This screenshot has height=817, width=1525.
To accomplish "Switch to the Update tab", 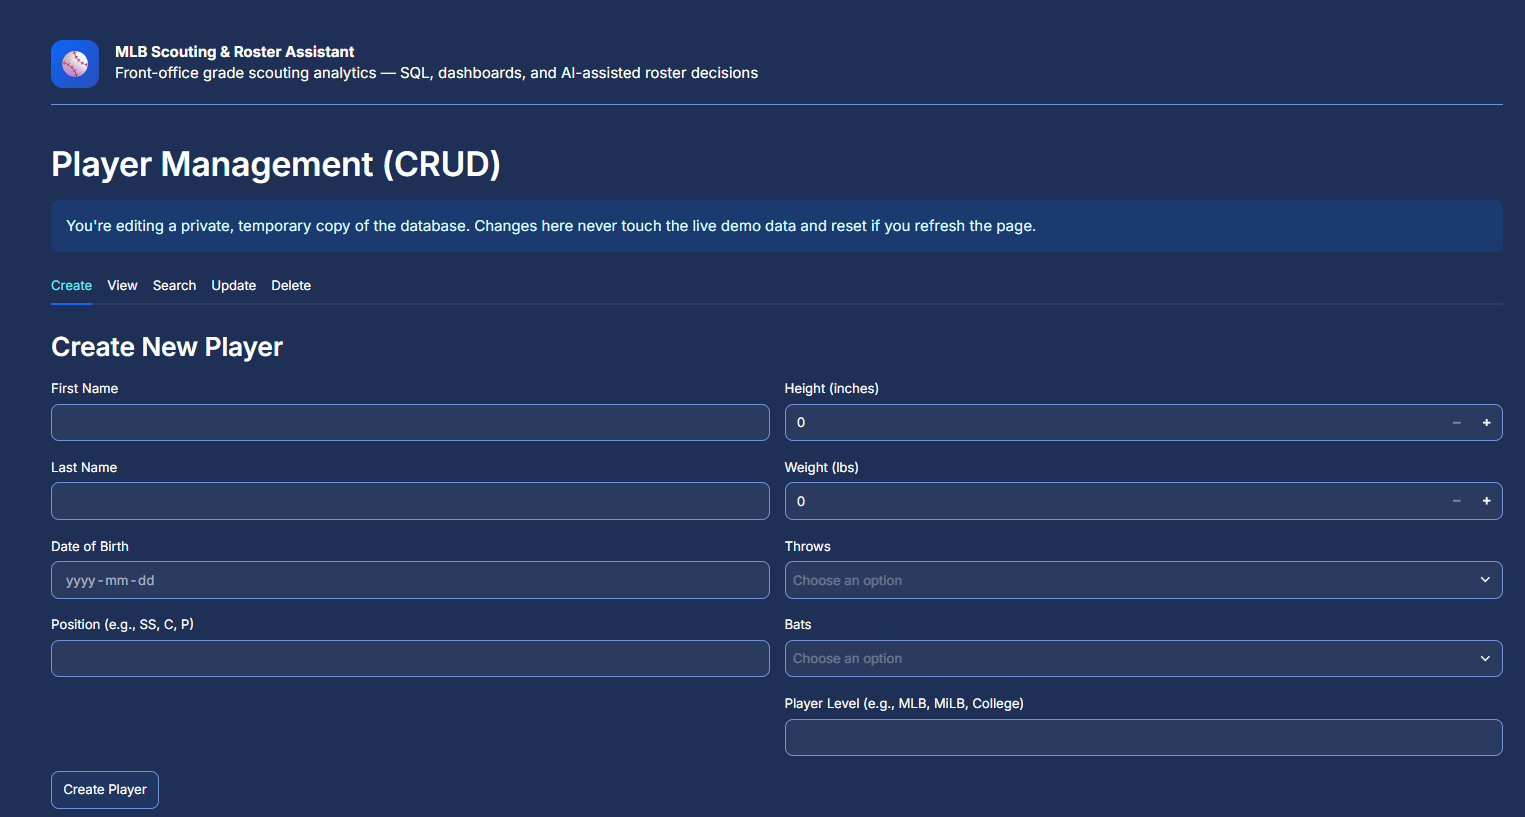I will tap(233, 286).
